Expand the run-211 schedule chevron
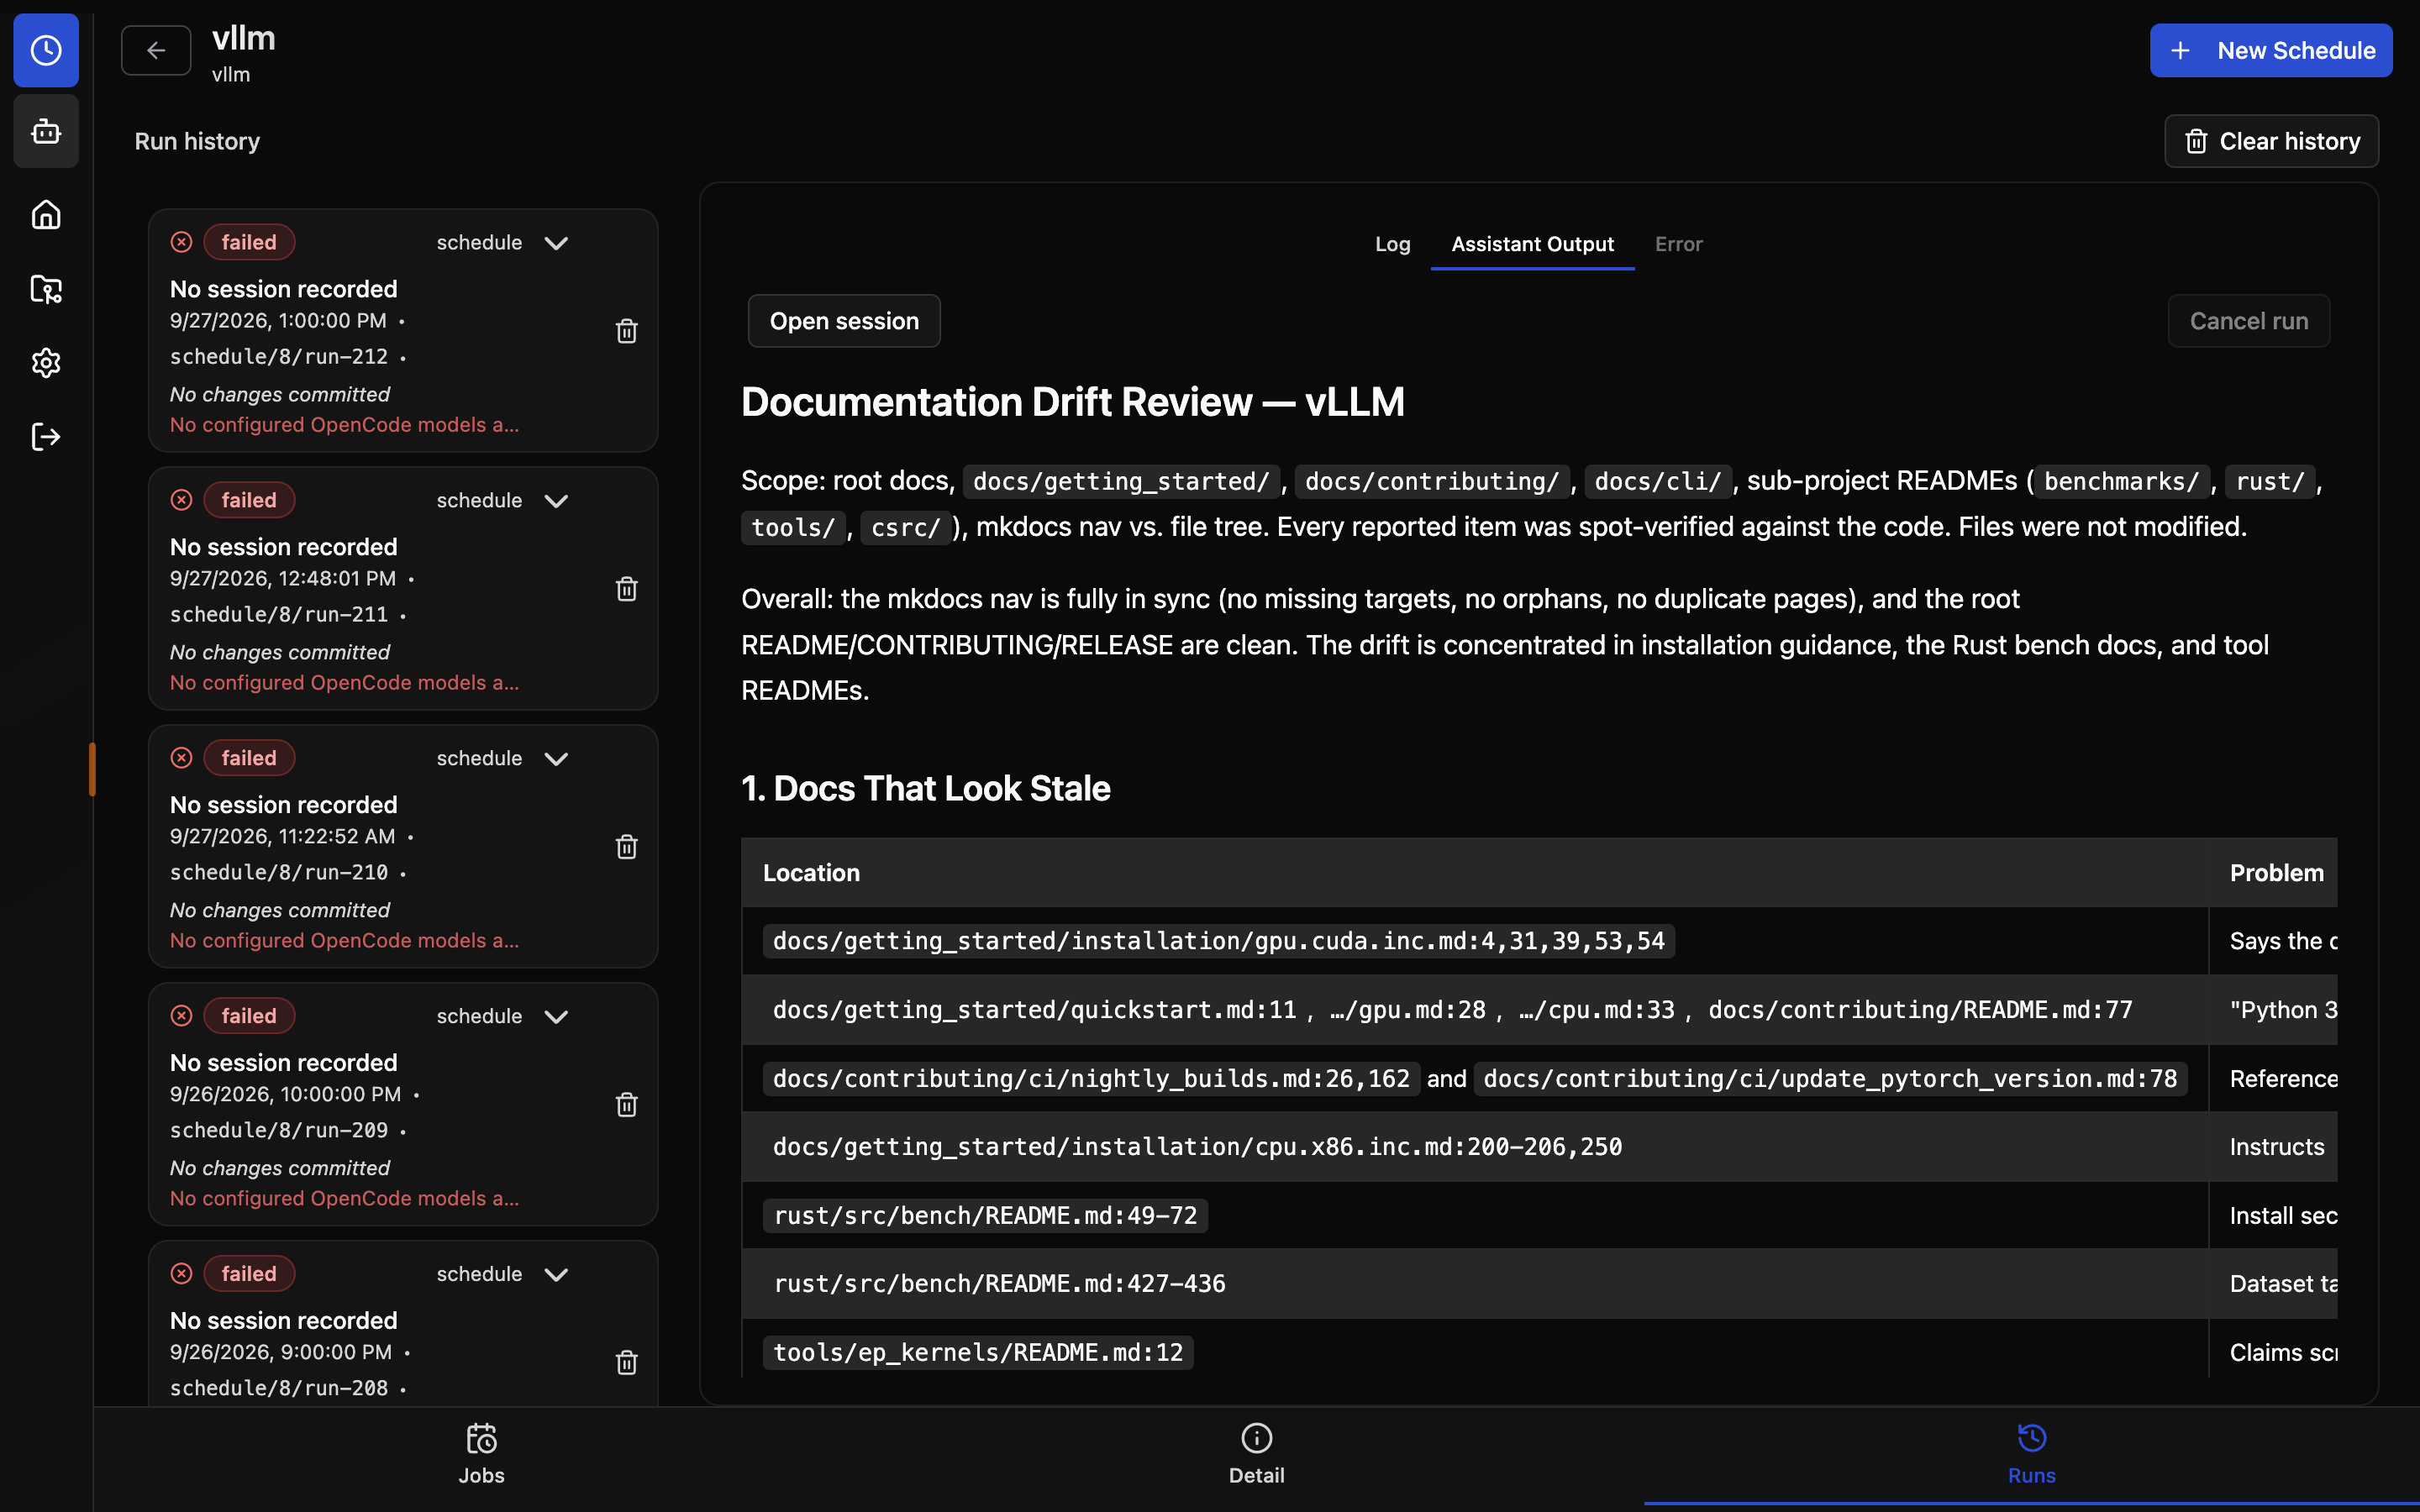This screenshot has height=1512, width=2420. click(556, 501)
